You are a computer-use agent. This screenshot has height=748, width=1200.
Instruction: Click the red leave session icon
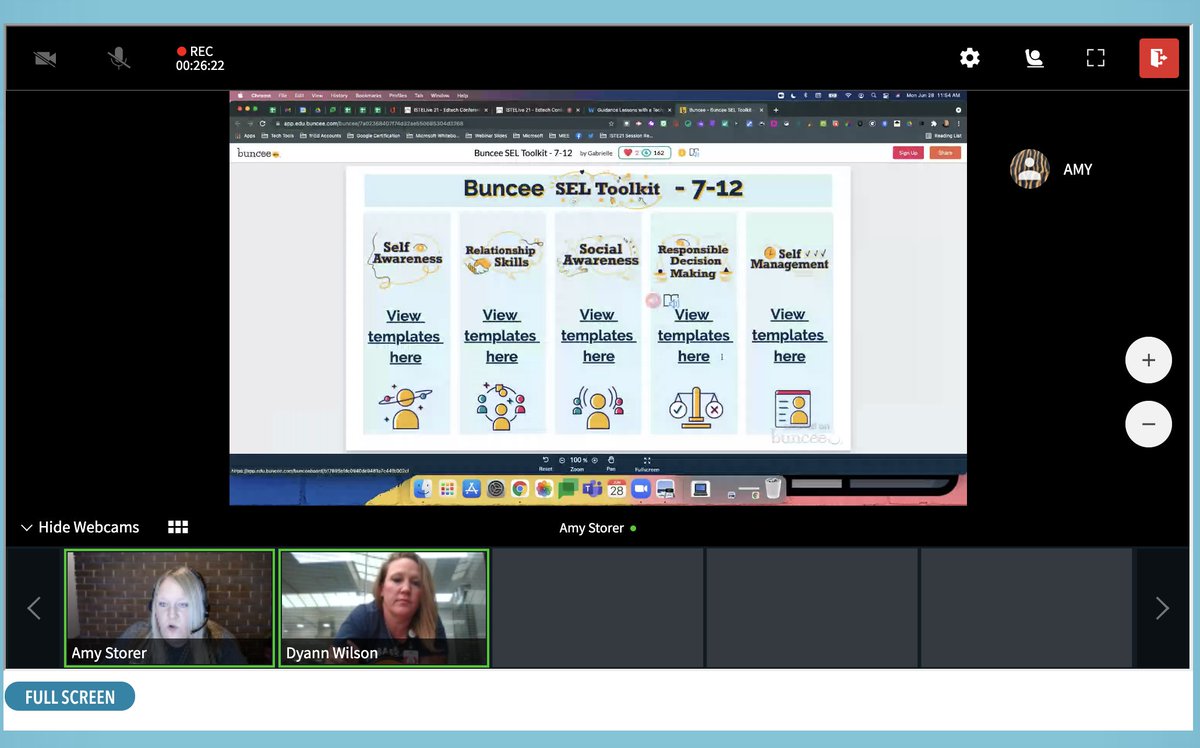[x=1158, y=58]
